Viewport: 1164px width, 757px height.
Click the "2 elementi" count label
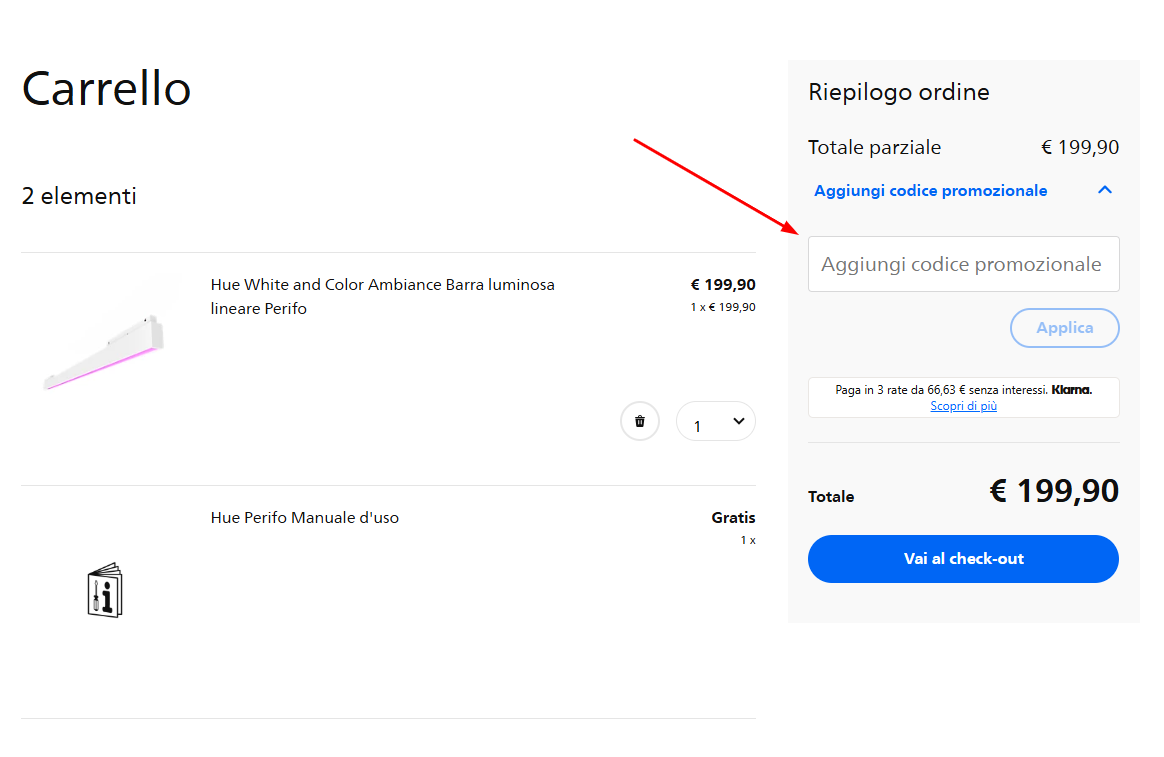click(x=79, y=196)
